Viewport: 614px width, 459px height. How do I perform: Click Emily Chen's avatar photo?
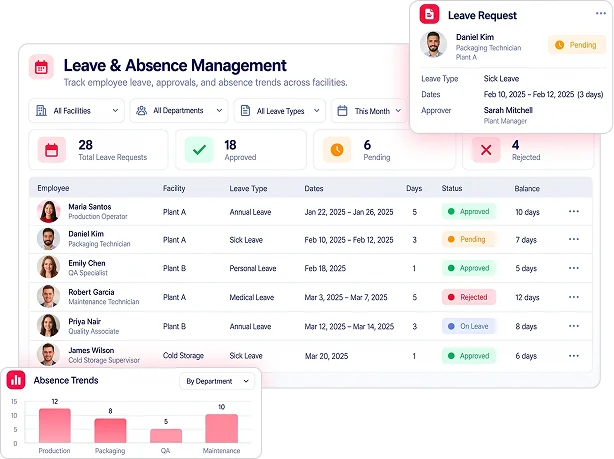coord(49,267)
